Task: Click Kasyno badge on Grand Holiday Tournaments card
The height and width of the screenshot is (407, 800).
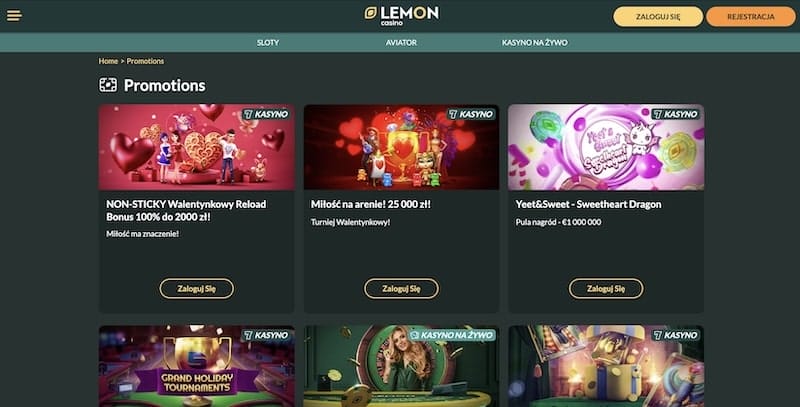Action: [266, 335]
